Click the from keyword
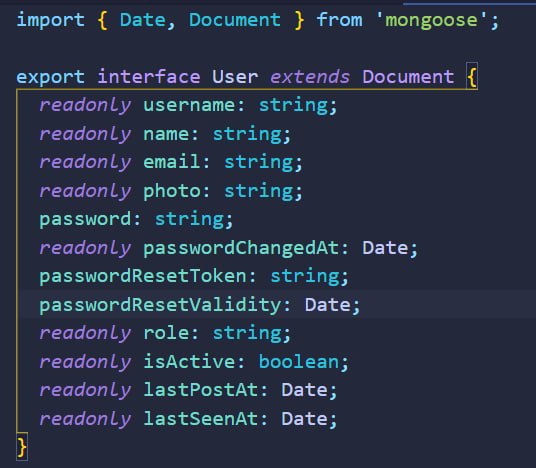This screenshot has width=536, height=468. click(x=339, y=20)
